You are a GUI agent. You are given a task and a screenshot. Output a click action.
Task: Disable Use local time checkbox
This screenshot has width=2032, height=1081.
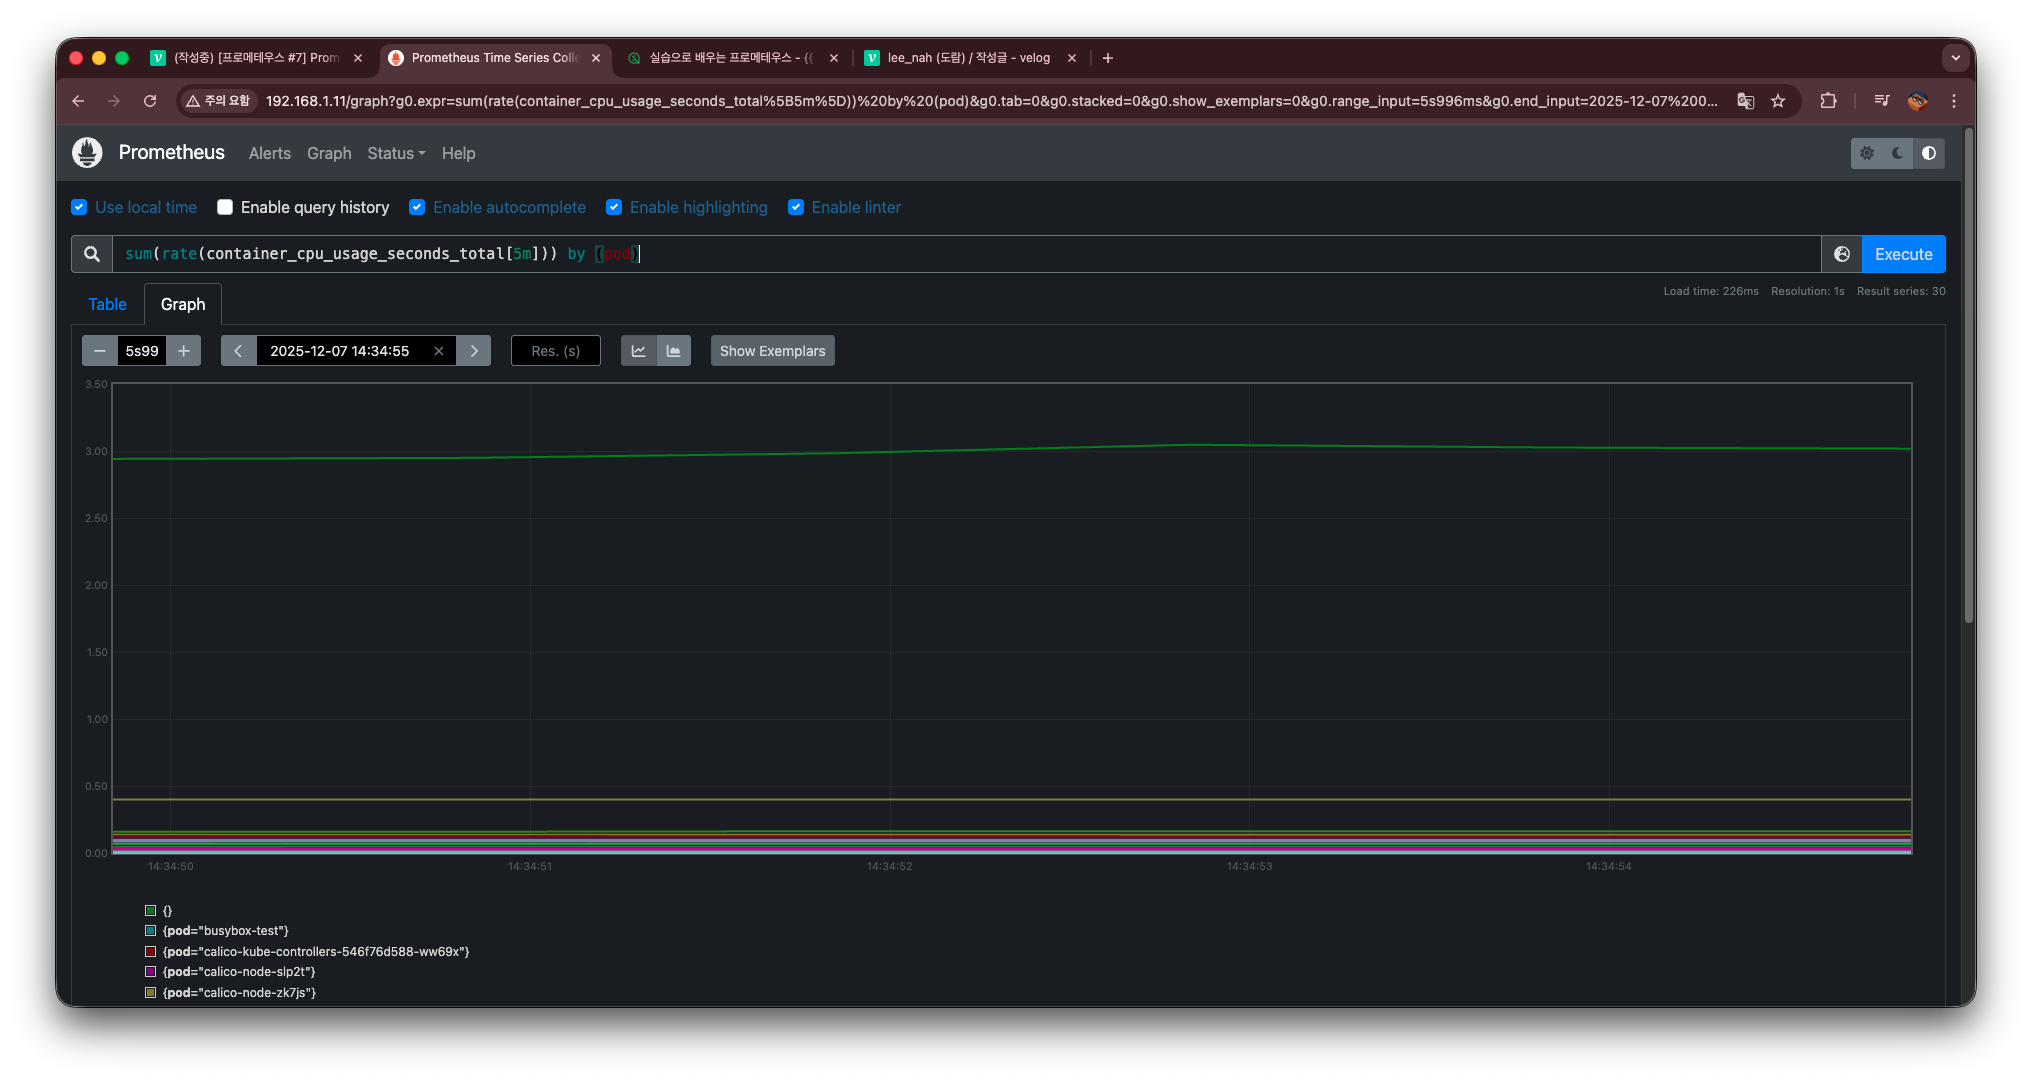(x=80, y=207)
